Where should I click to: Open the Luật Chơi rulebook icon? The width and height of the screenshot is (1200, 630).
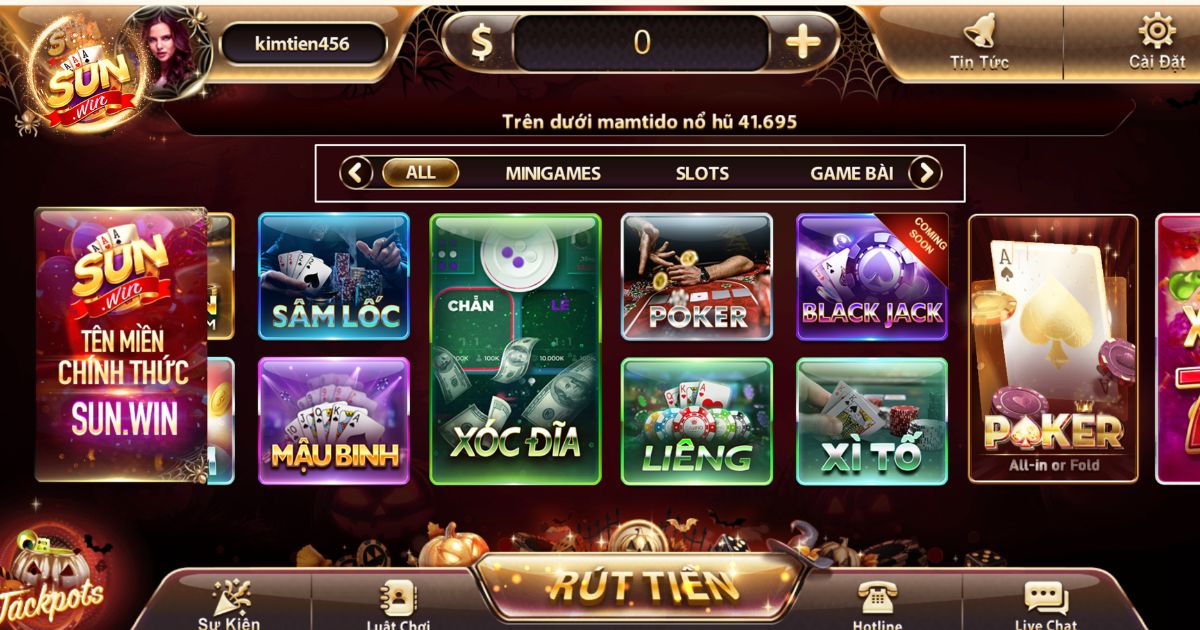pyautogui.click(x=397, y=597)
